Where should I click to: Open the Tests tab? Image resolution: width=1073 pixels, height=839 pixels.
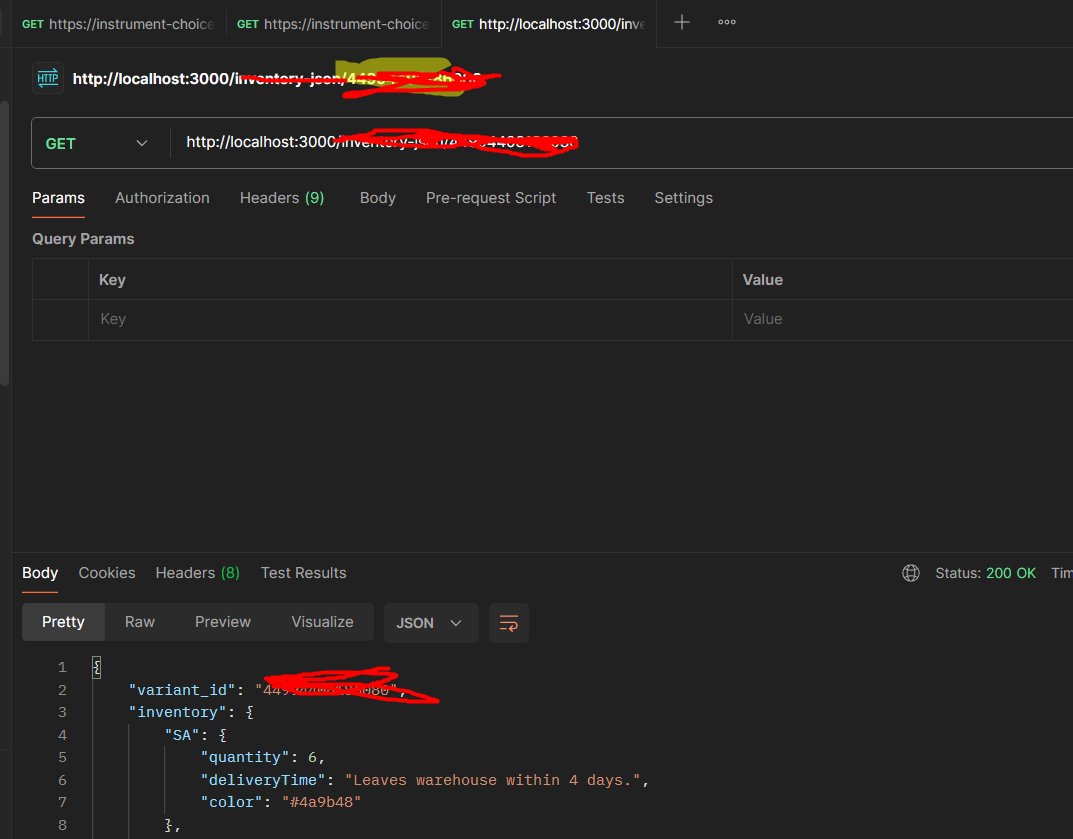coord(605,198)
